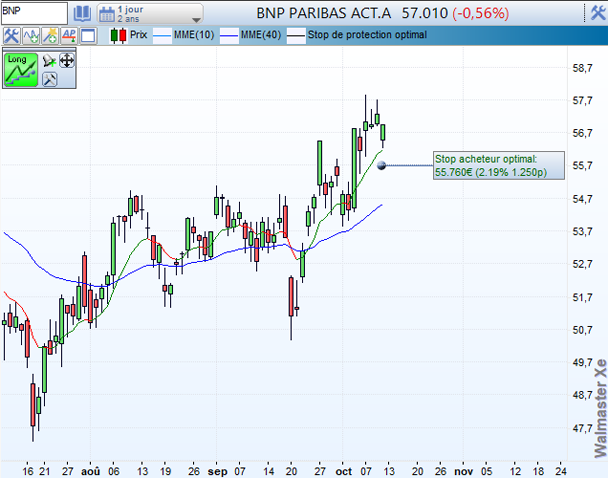Click the AP toolbar icon
Screen dimensions: 608x478
pyautogui.click(x=69, y=36)
